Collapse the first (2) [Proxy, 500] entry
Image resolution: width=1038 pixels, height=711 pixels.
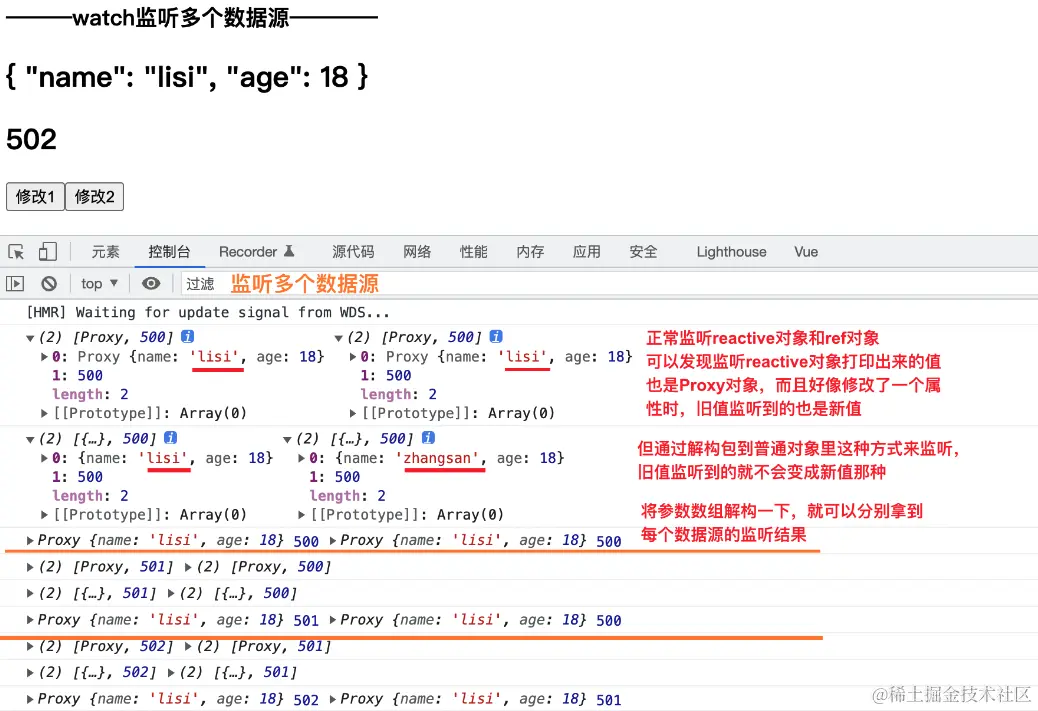(x=28, y=337)
